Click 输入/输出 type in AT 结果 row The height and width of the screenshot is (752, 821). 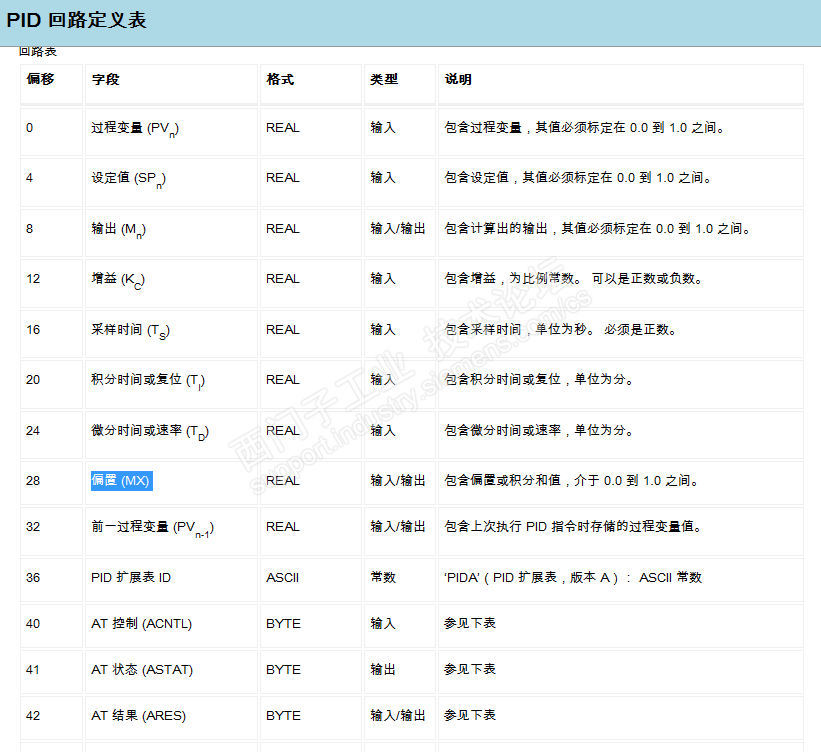tap(398, 716)
